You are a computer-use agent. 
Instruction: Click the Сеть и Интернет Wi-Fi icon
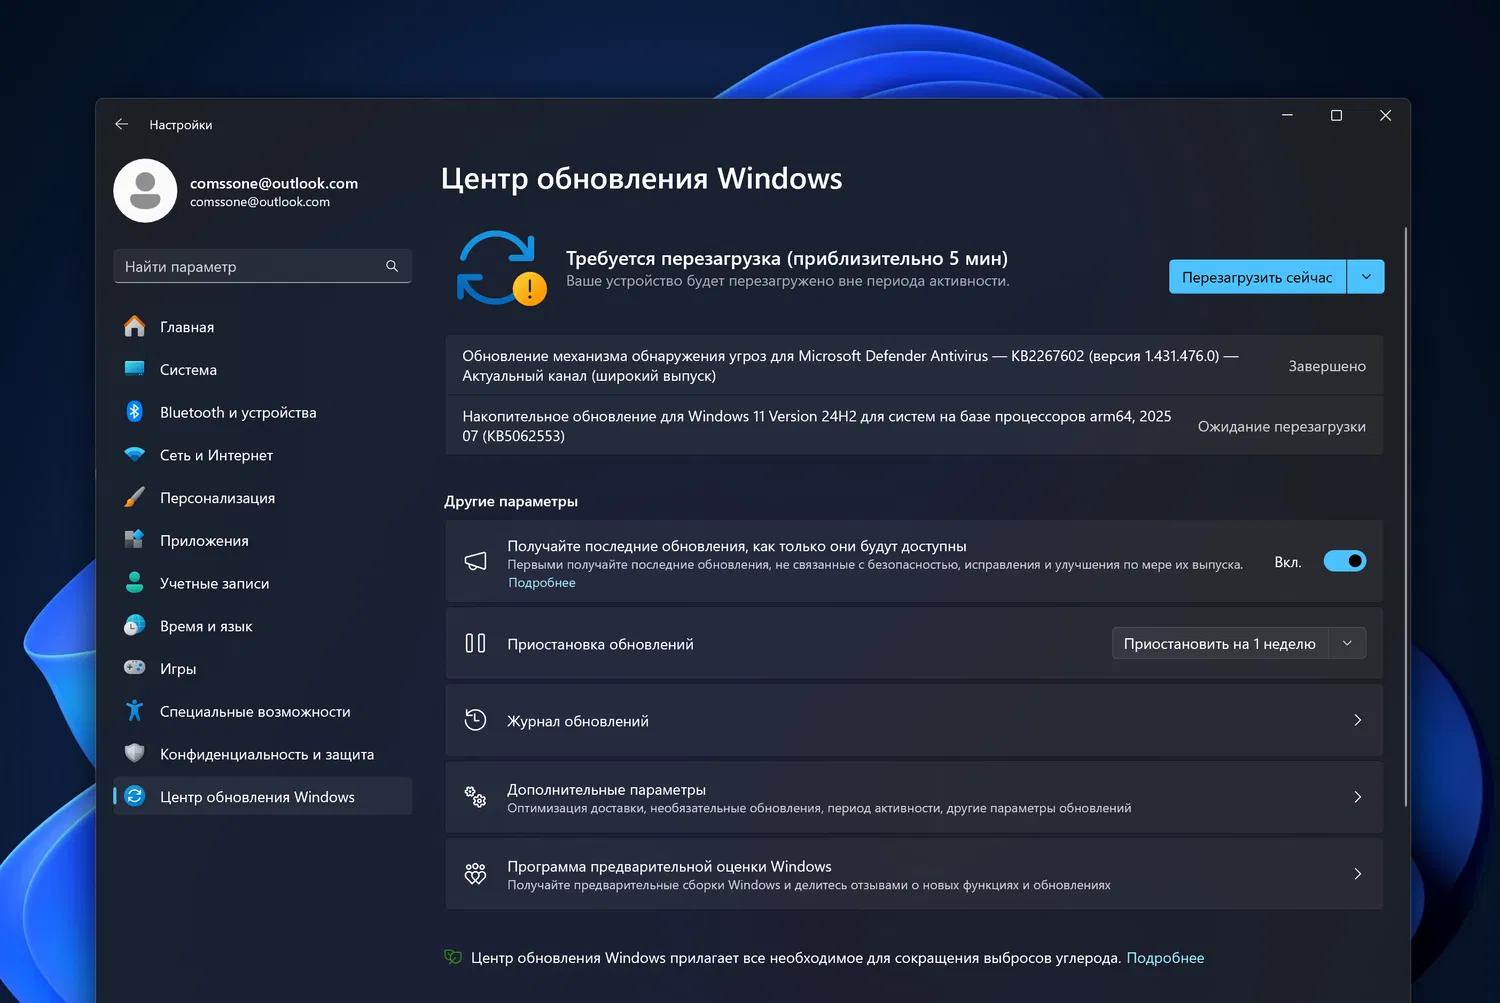135,455
